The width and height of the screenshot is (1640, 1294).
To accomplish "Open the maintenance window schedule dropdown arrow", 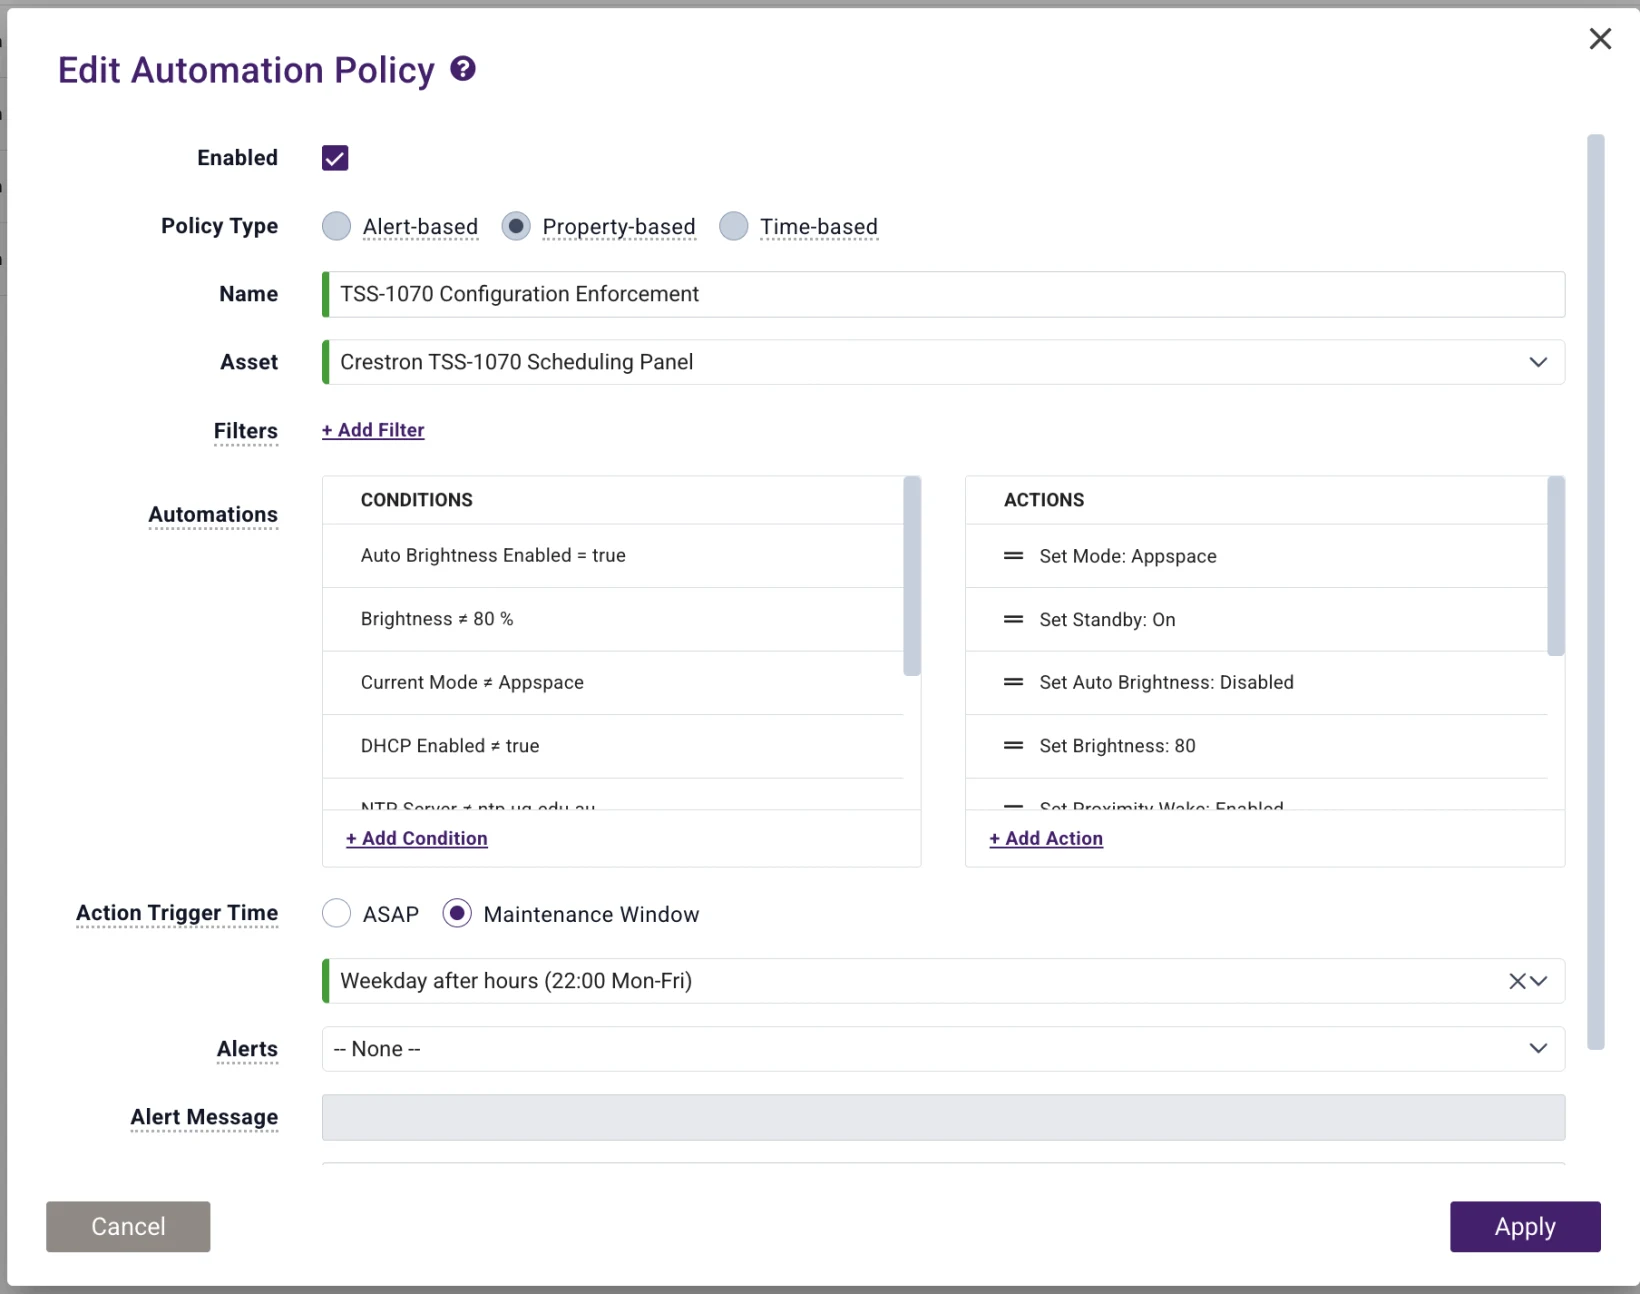I will click(1539, 981).
